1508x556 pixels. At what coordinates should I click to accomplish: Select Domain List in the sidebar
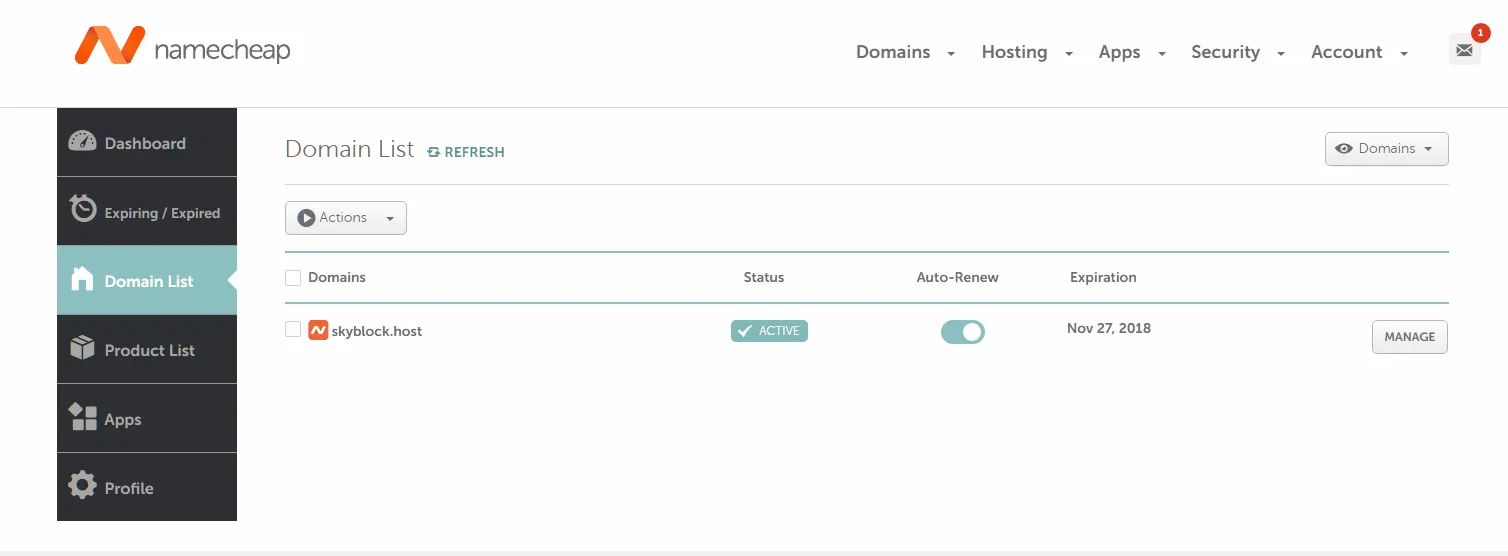click(147, 280)
